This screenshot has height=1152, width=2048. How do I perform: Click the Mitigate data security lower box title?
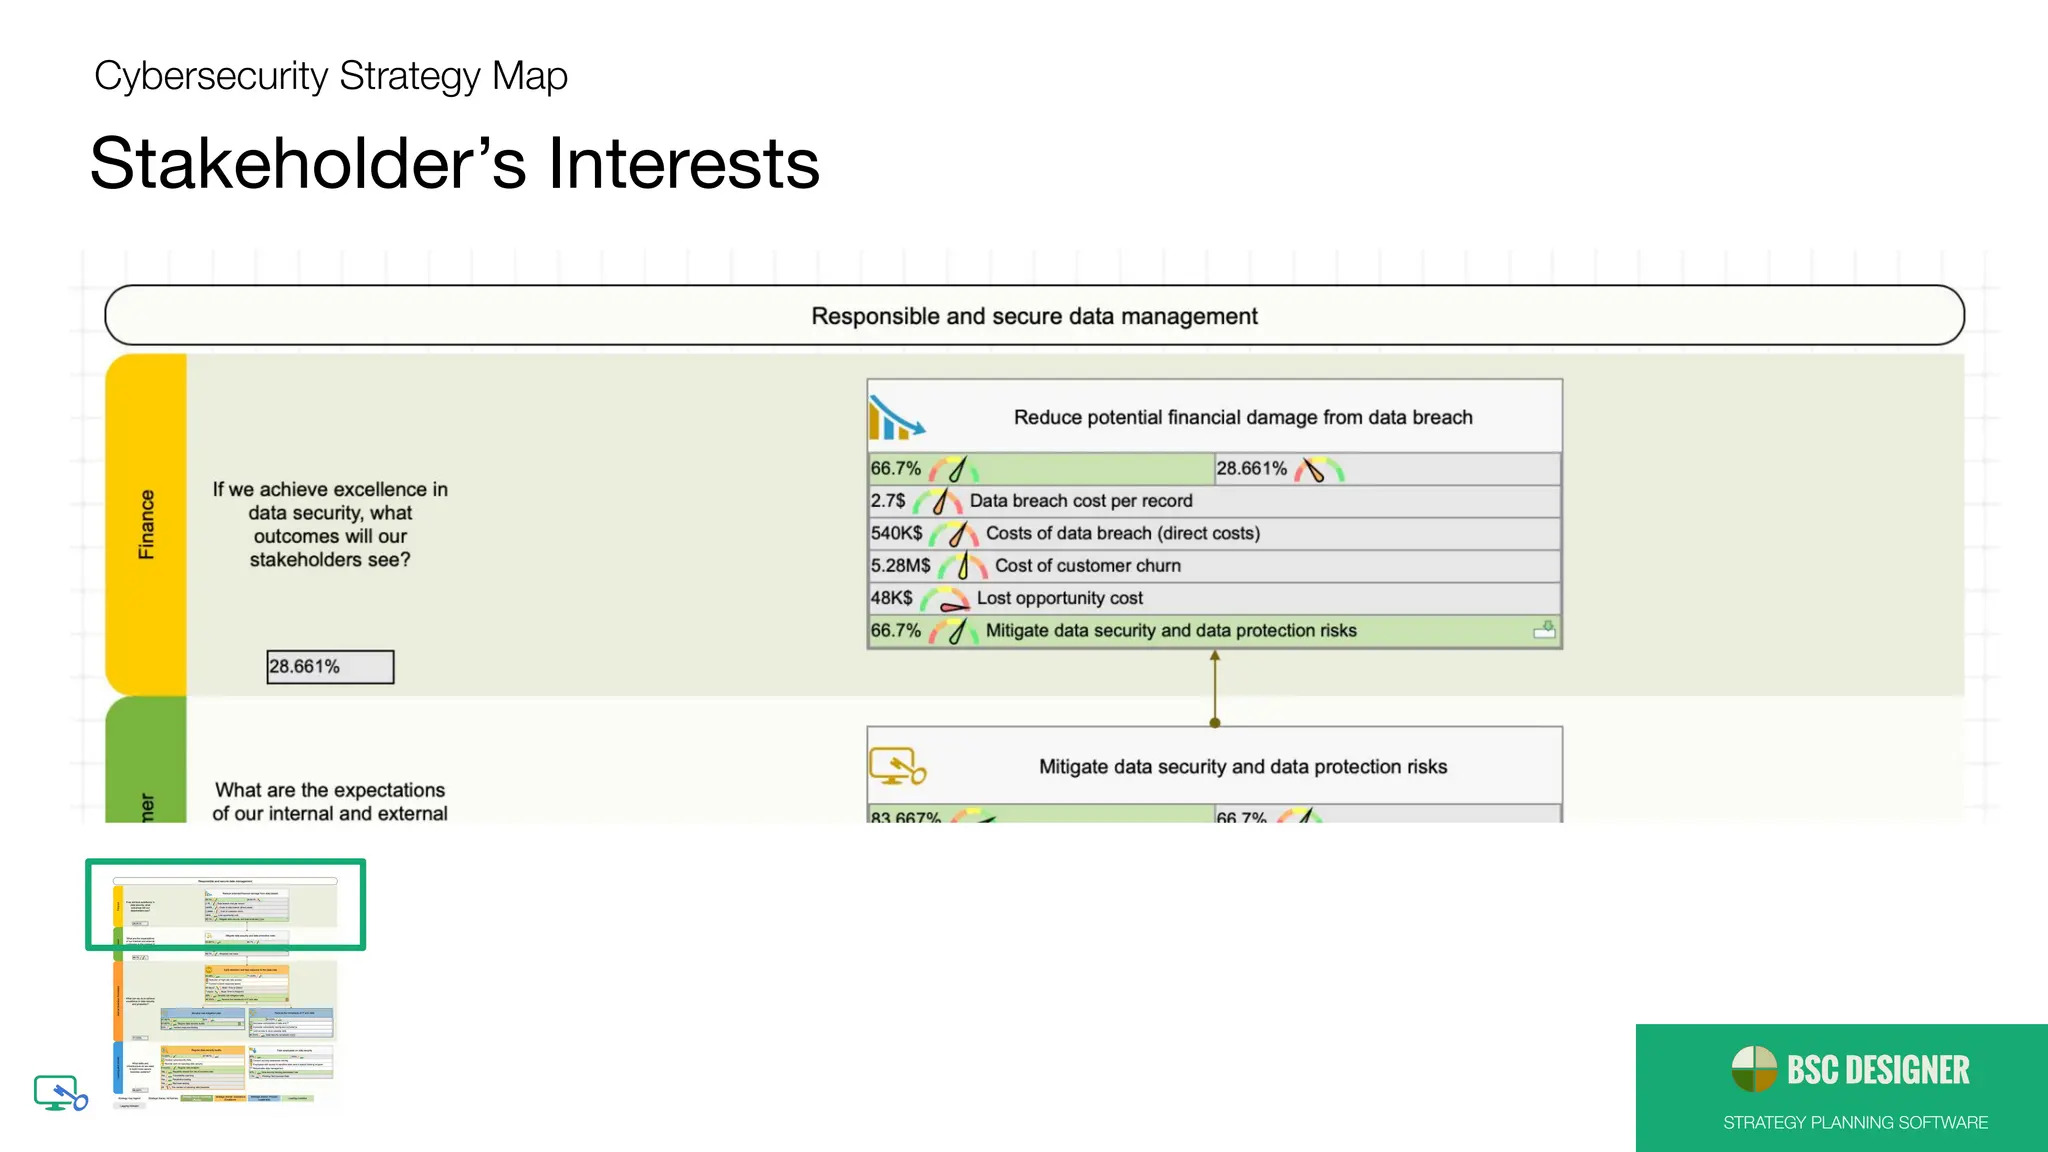click(x=1243, y=767)
